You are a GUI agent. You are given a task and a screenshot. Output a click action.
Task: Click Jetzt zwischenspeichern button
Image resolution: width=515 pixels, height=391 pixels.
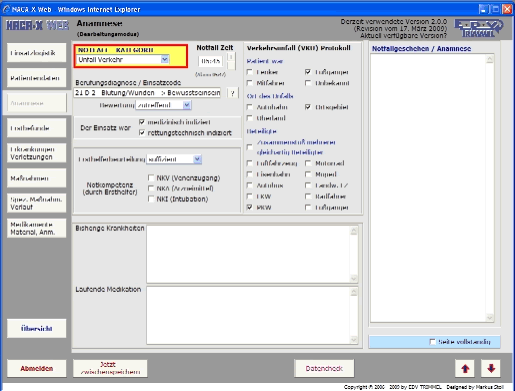[110, 368]
